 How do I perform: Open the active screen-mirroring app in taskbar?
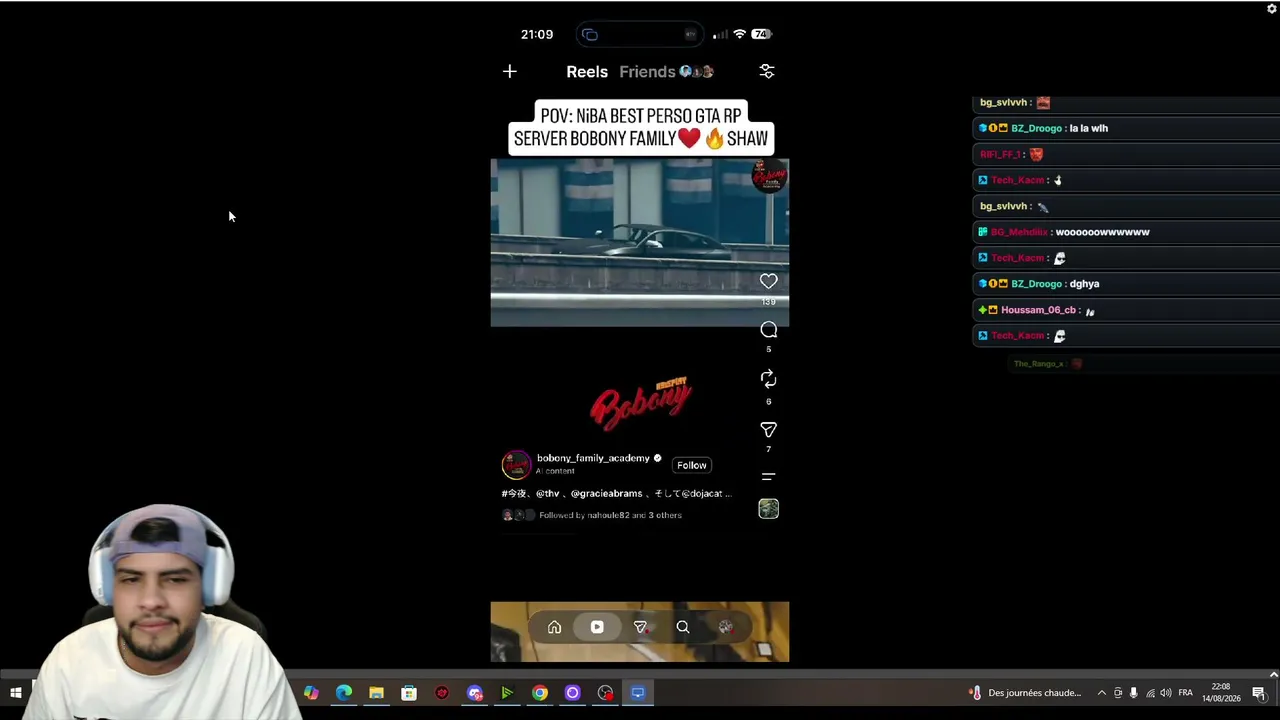(x=638, y=693)
